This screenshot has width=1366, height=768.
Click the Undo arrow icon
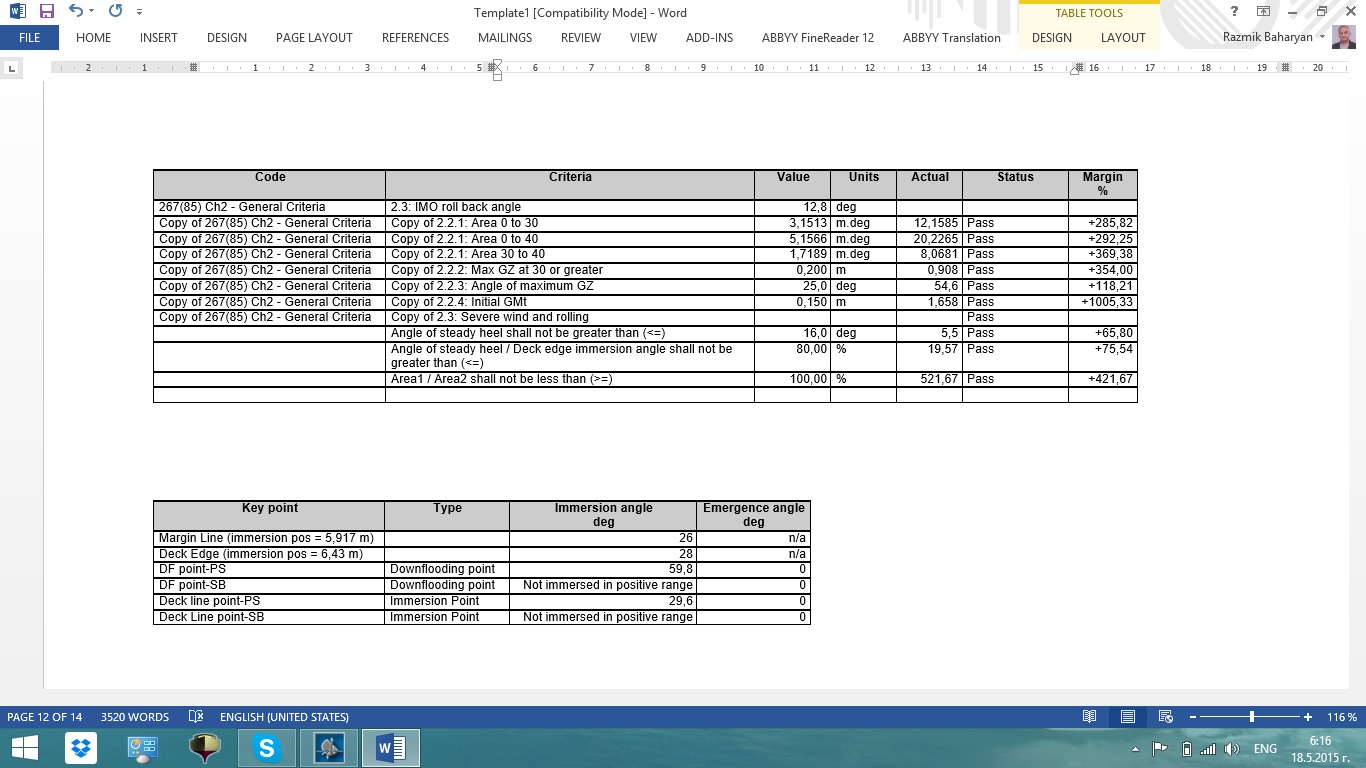click(x=76, y=12)
